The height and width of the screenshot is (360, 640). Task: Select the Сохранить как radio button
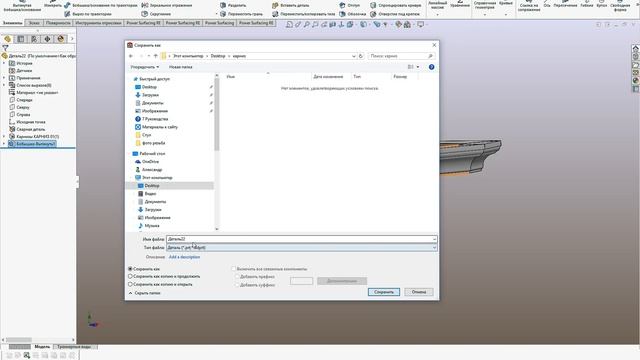(130, 269)
